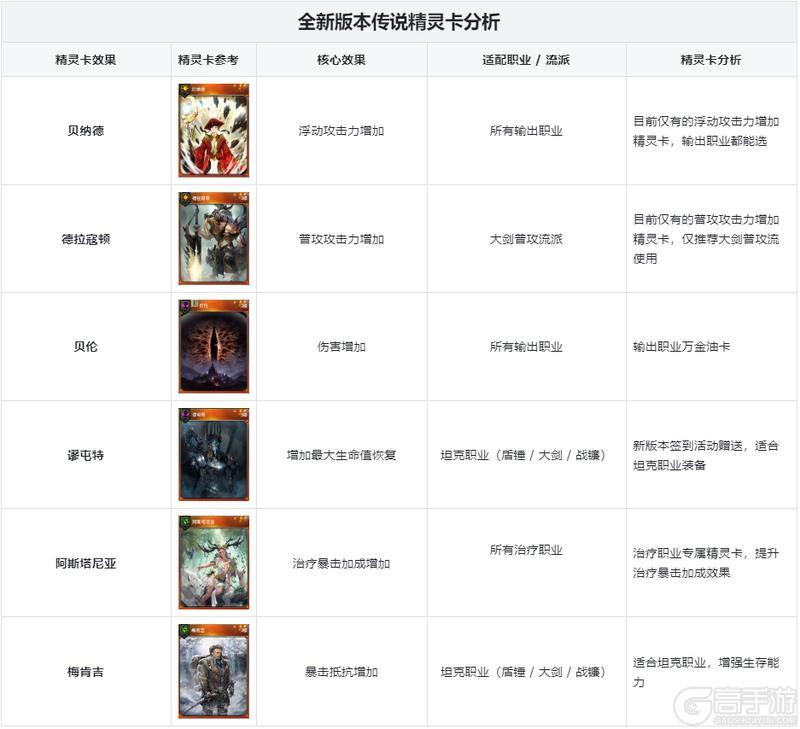Image resolution: width=800 pixels, height=729 pixels.
Task: Open the 德拉寇顿 spirit card picture
Action: point(213,238)
